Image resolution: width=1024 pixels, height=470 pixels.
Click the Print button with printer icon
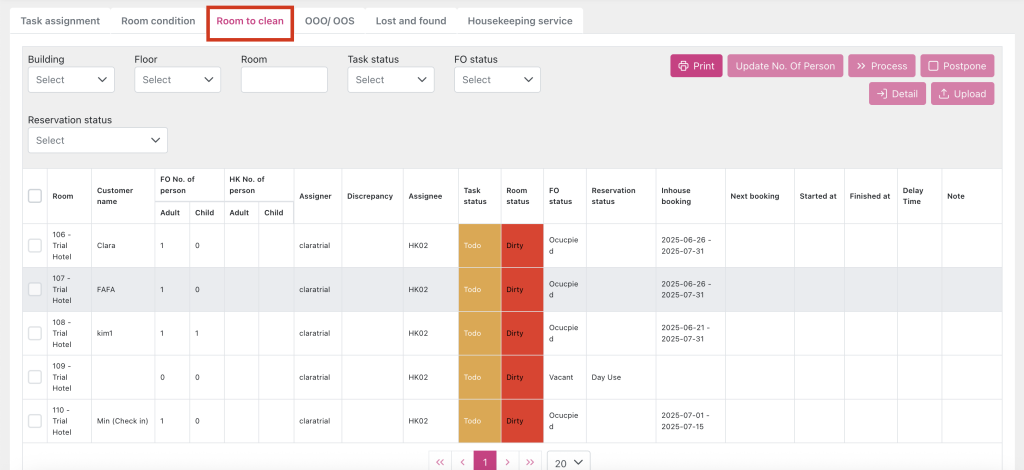pos(696,66)
